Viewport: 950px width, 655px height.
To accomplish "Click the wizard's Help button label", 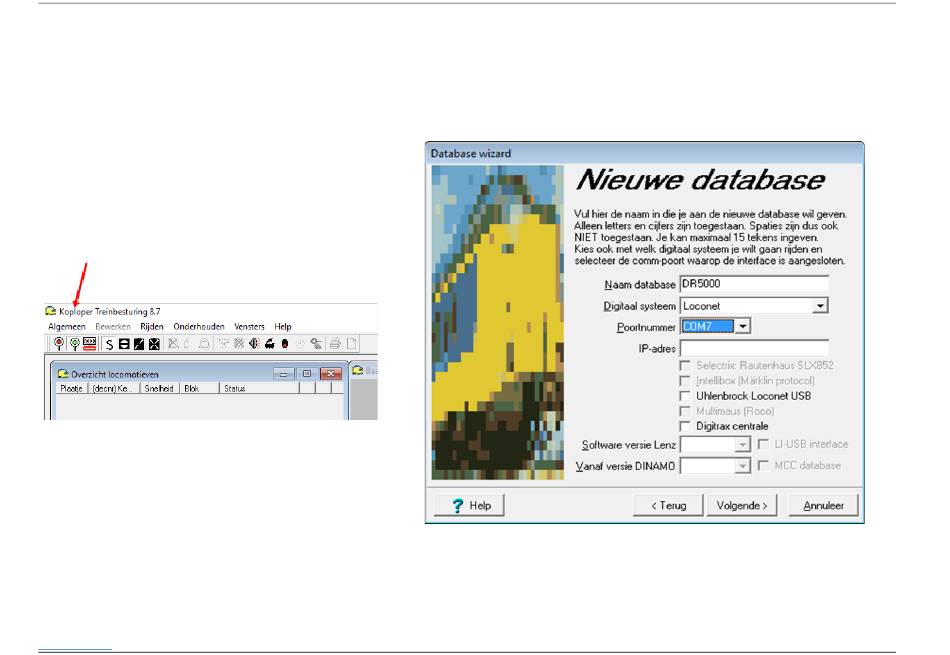I will click(480, 505).
